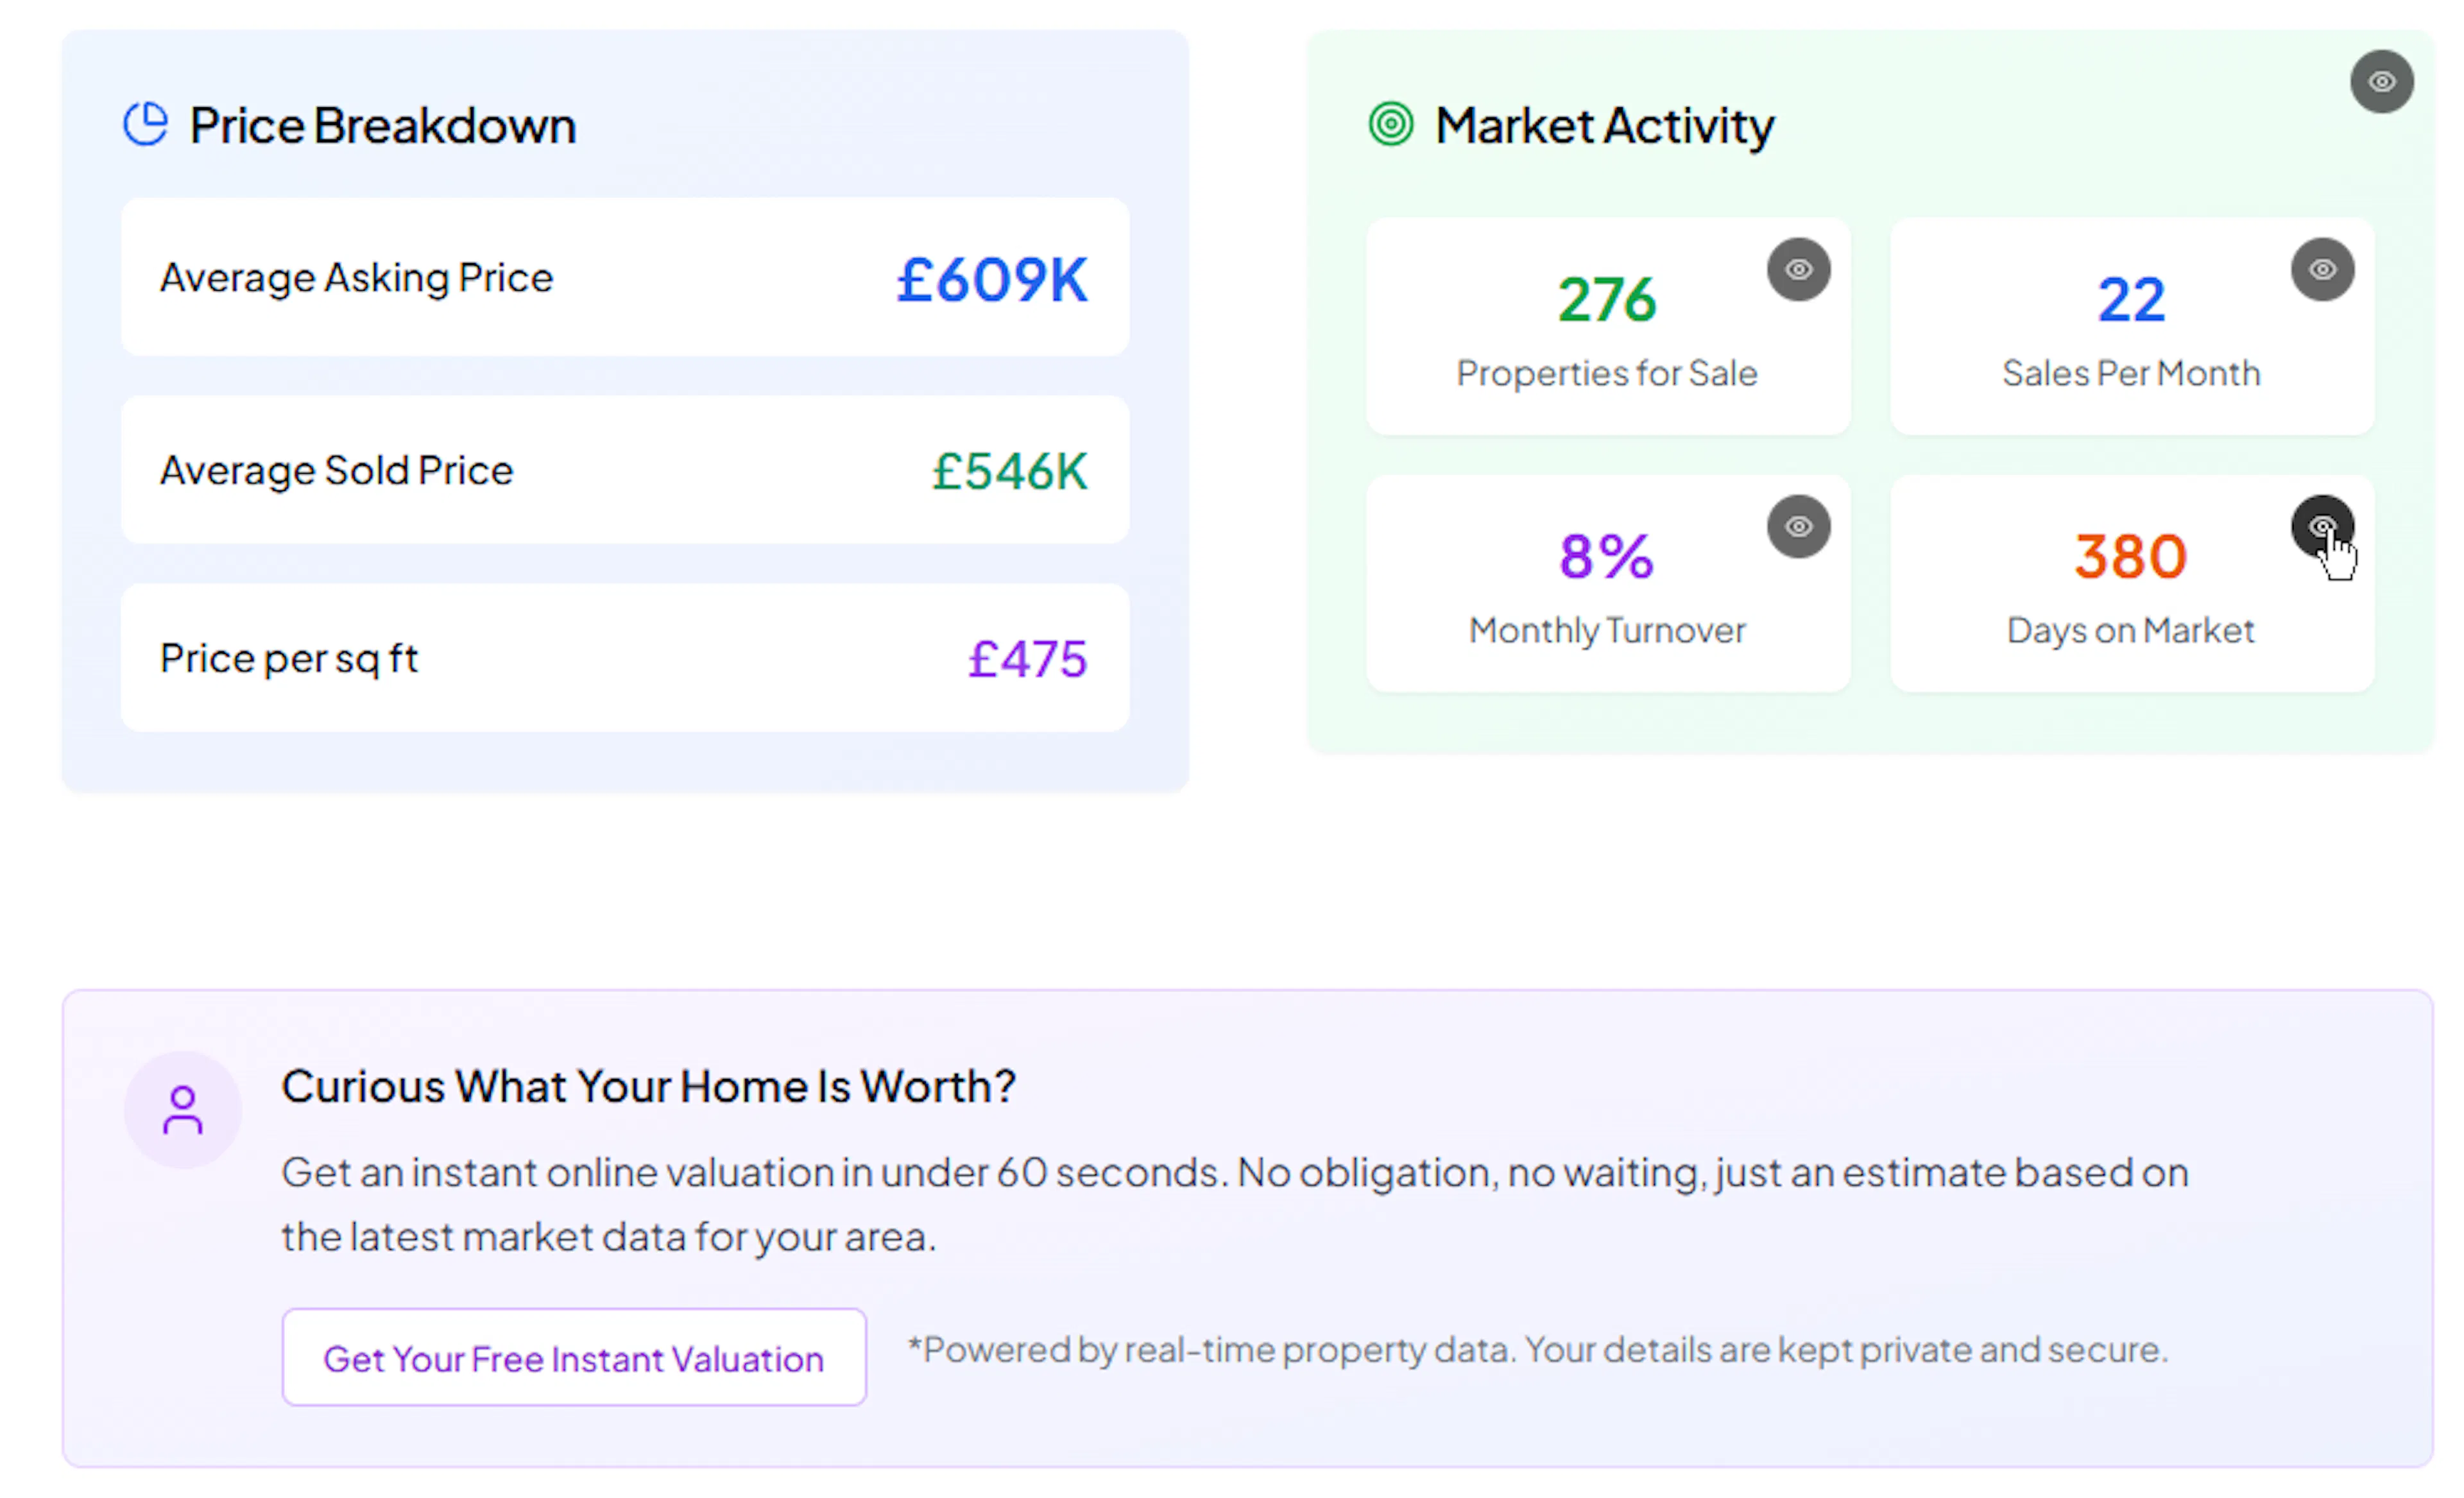Hide the Properties for Sale card
The width and height of the screenshot is (2464, 1498).
1798,270
